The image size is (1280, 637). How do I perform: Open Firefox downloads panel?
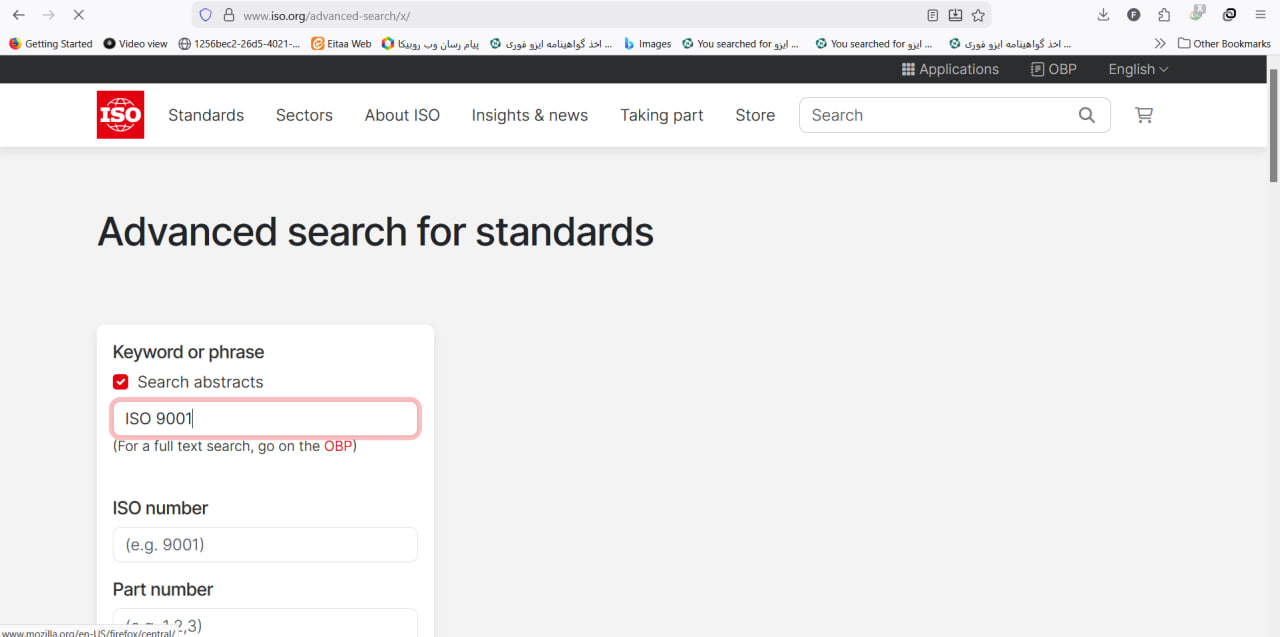pyautogui.click(x=1103, y=15)
